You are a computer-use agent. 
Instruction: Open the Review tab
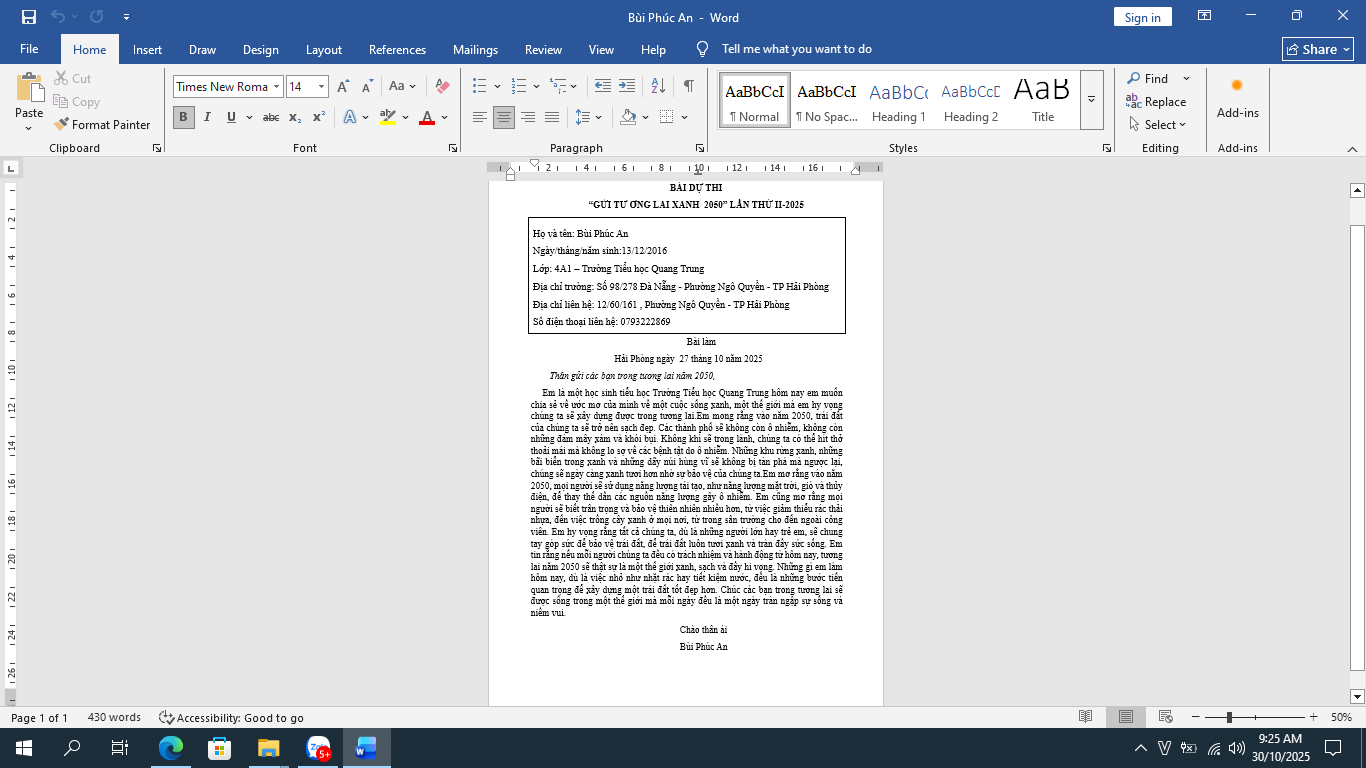pyautogui.click(x=543, y=49)
